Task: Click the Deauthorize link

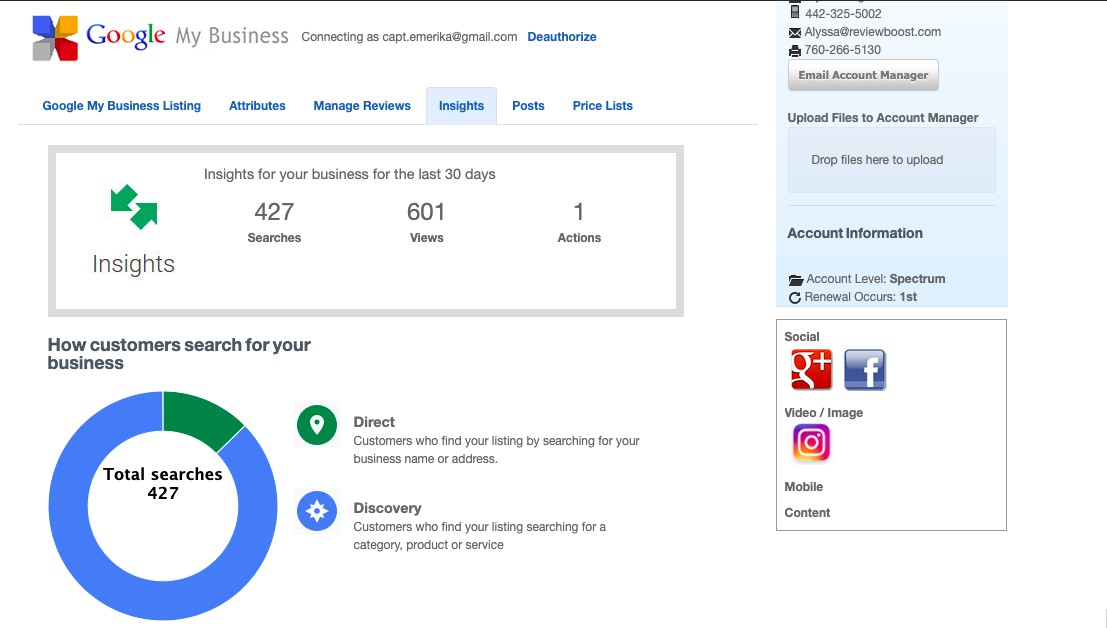Action: [562, 37]
